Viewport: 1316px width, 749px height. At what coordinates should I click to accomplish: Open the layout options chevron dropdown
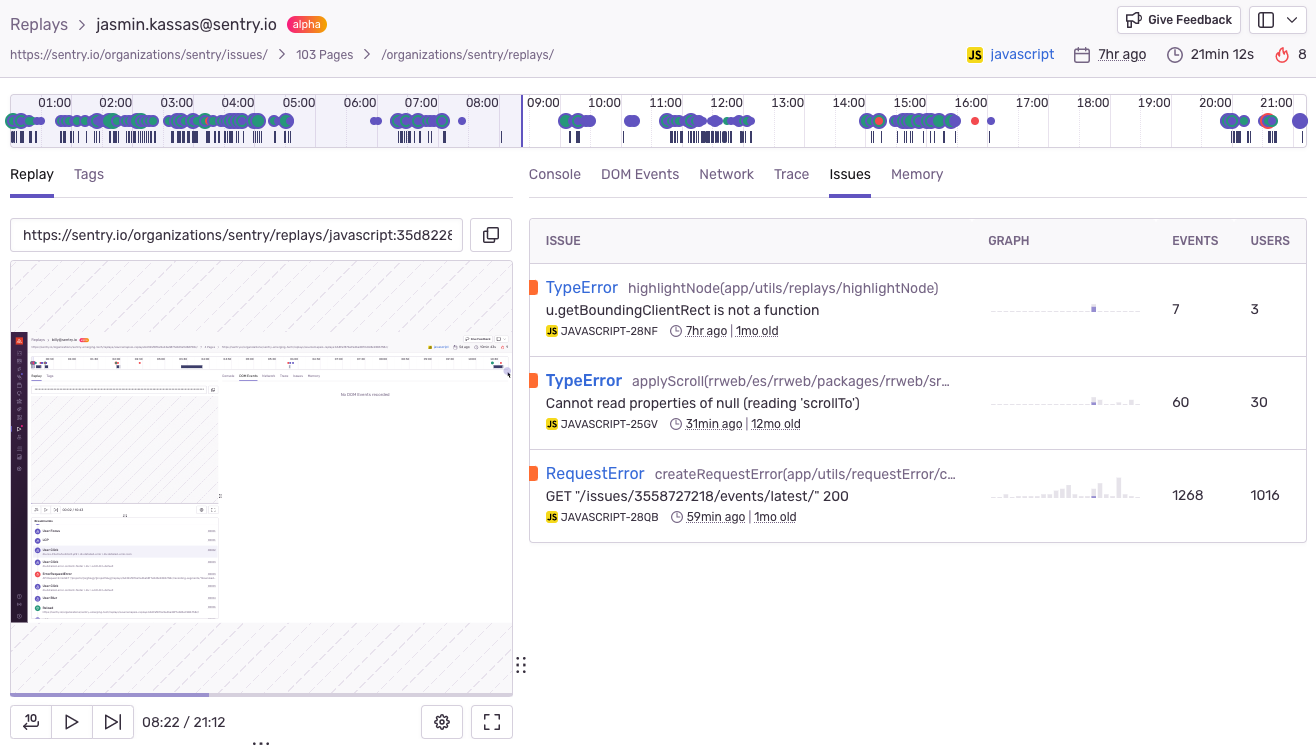tap(1290, 20)
